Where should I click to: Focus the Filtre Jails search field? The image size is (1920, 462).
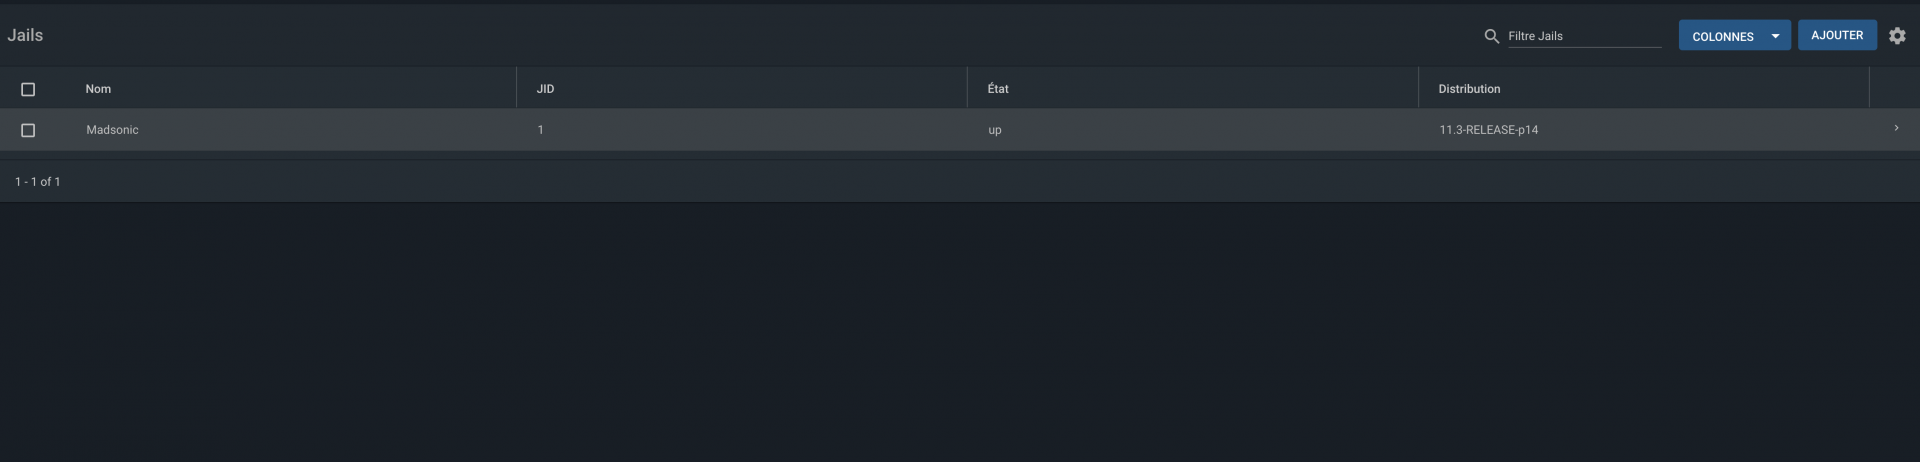[1584, 36]
